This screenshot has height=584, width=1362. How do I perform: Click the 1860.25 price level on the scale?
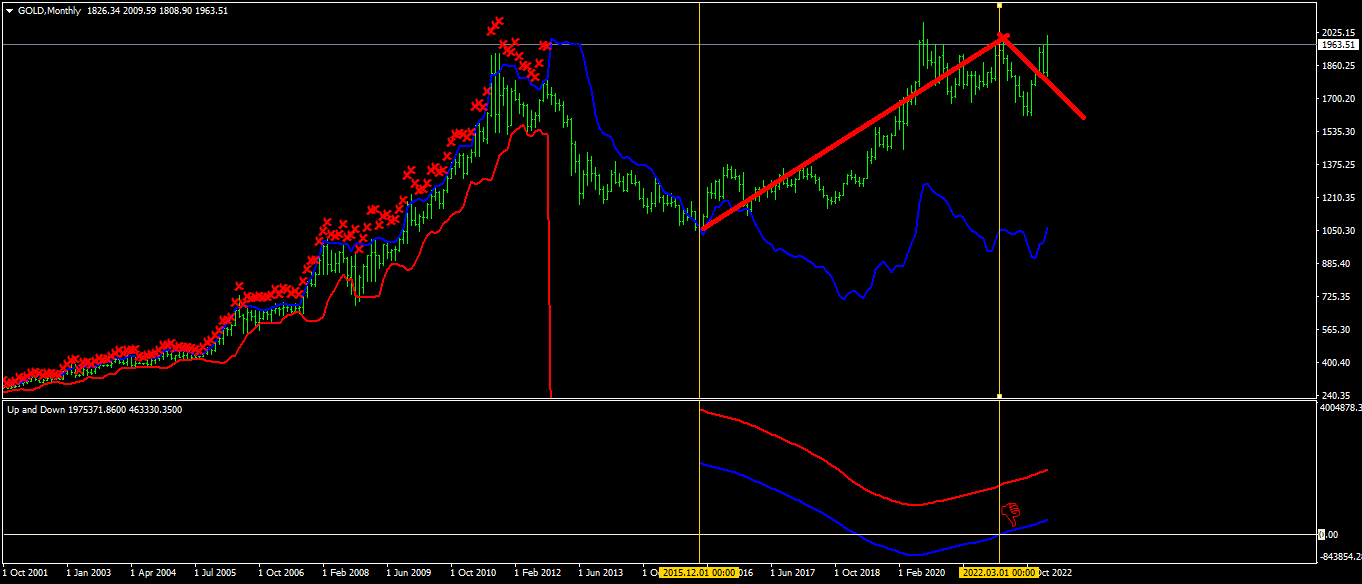click(1338, 66)
